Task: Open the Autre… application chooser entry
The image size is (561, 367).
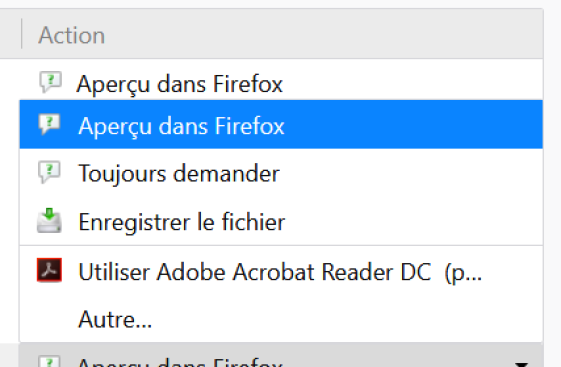Action: coord(281,319)
